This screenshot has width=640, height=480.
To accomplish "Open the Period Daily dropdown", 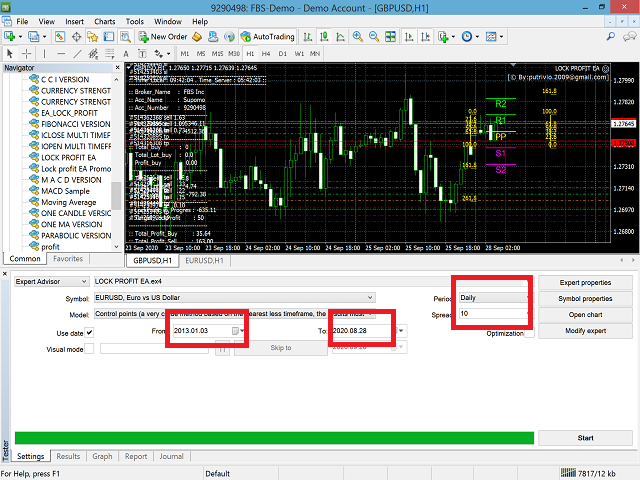I will pyautogui.click(x=495, y=298).
